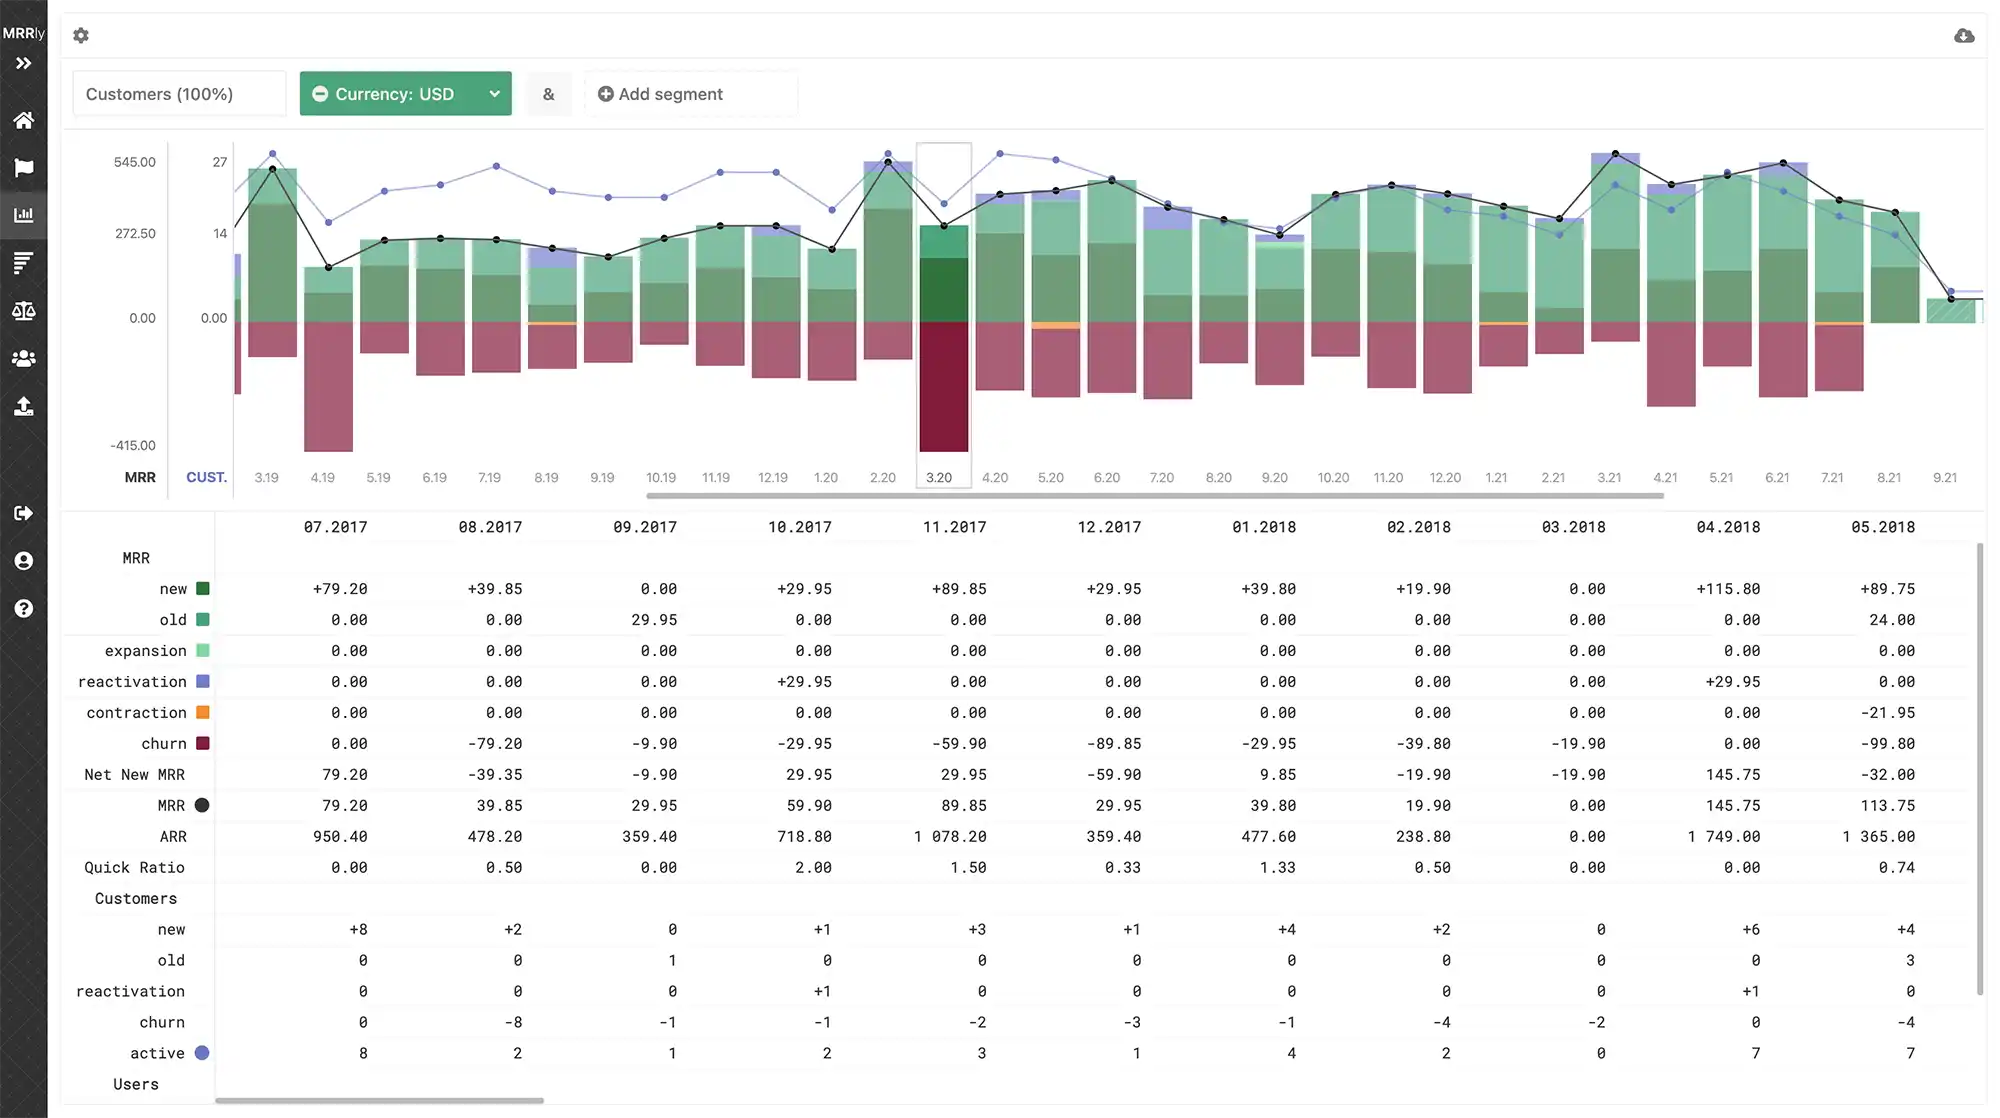Click the Add segment button
This screenshot has height=1118, width=2000.
coord(691,93)
